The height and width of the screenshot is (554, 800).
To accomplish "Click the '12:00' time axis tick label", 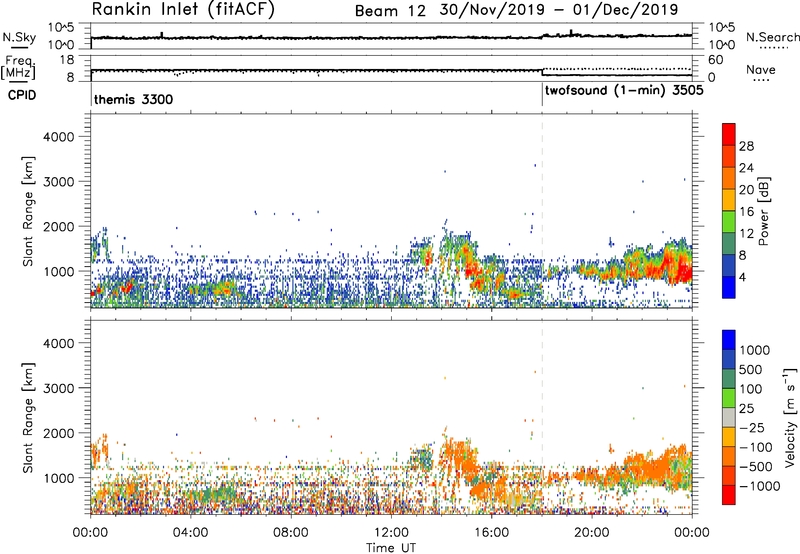I will tap(391, 533).
